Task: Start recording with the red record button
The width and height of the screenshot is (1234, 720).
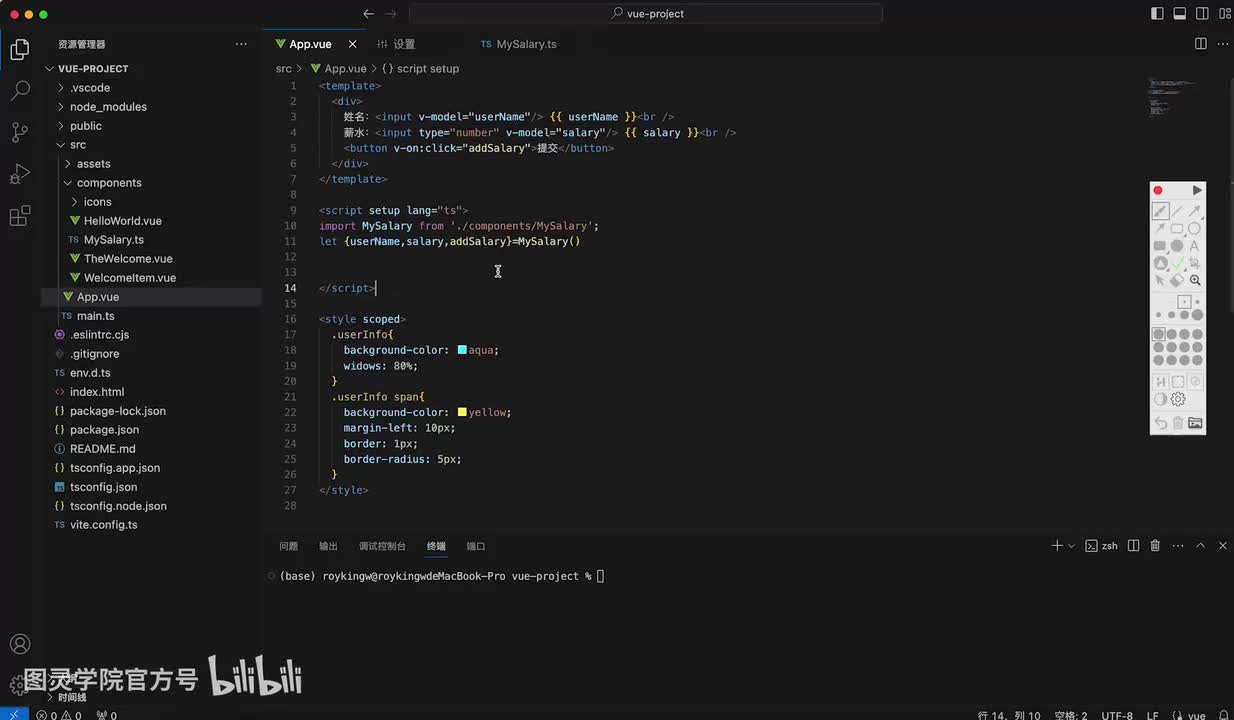Action: coord(1158,191)
